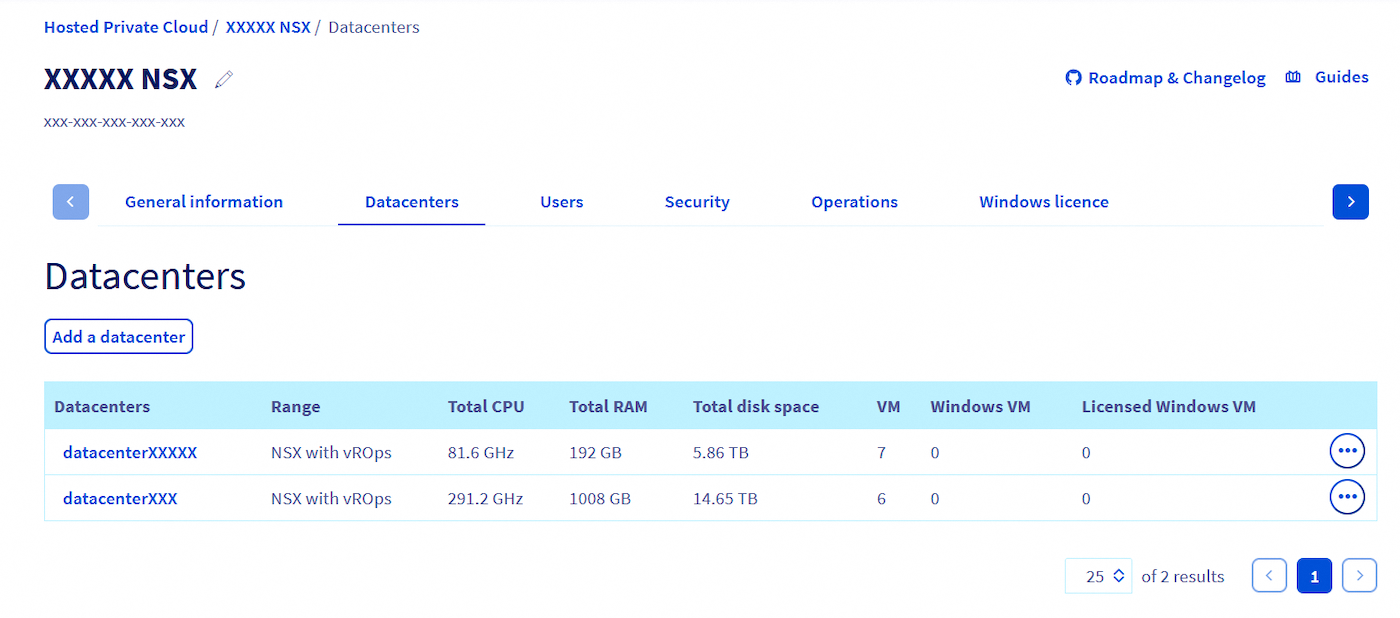Switch to the General information tab
This screenshot has width=1400, height=618.
(x=204, y=202)
